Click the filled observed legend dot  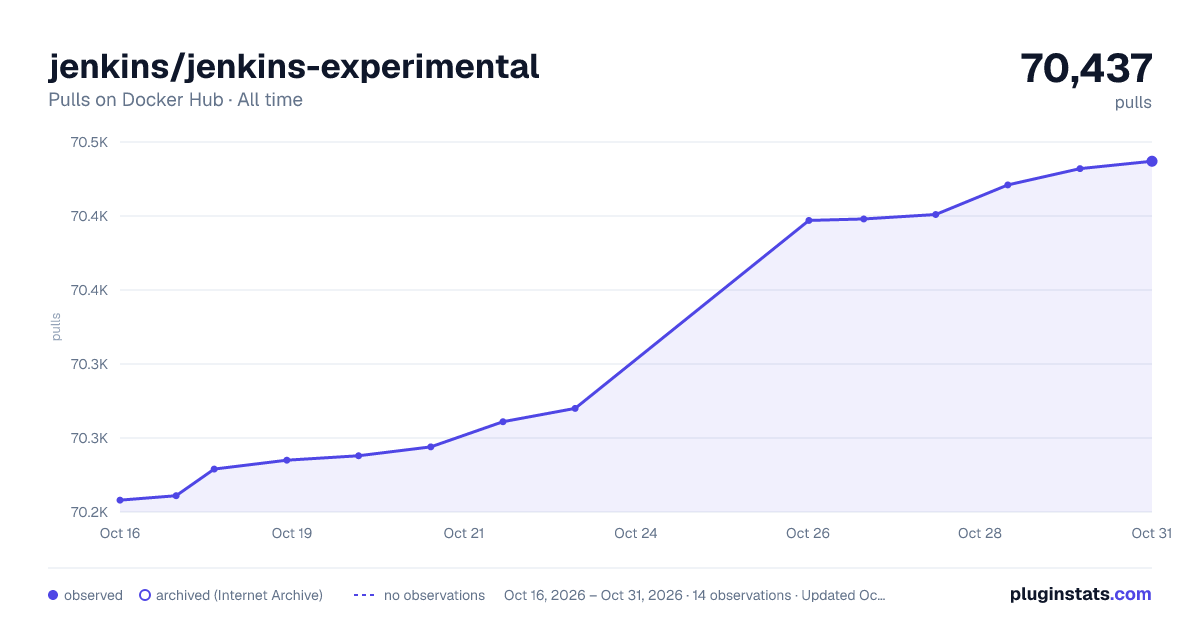click(x=53, y=595)
